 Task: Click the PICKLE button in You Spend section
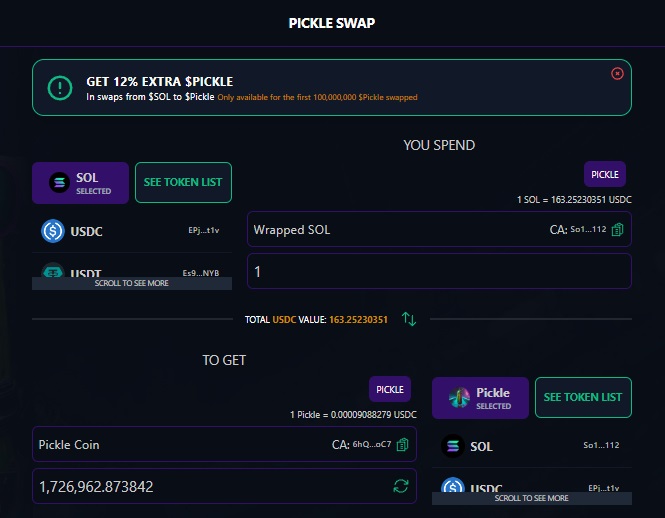[605, 174]
